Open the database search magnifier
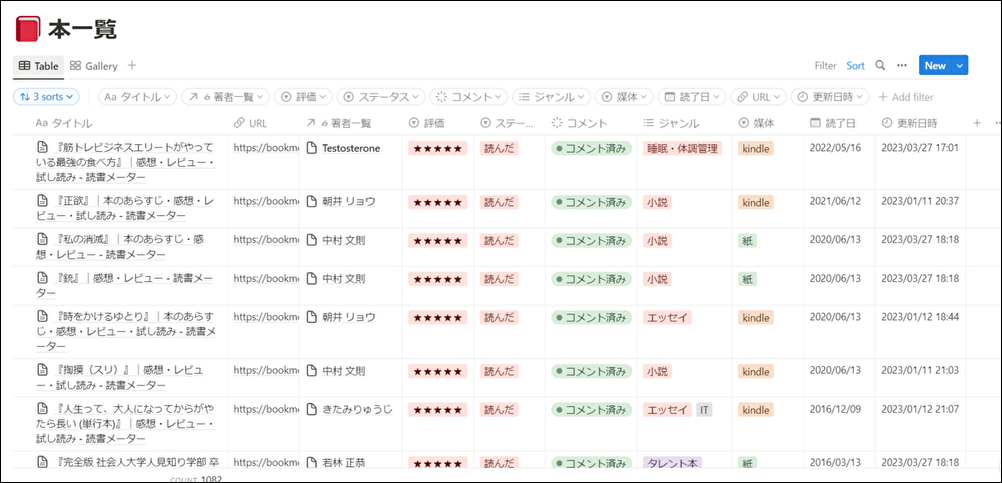 tap(880, 65)
